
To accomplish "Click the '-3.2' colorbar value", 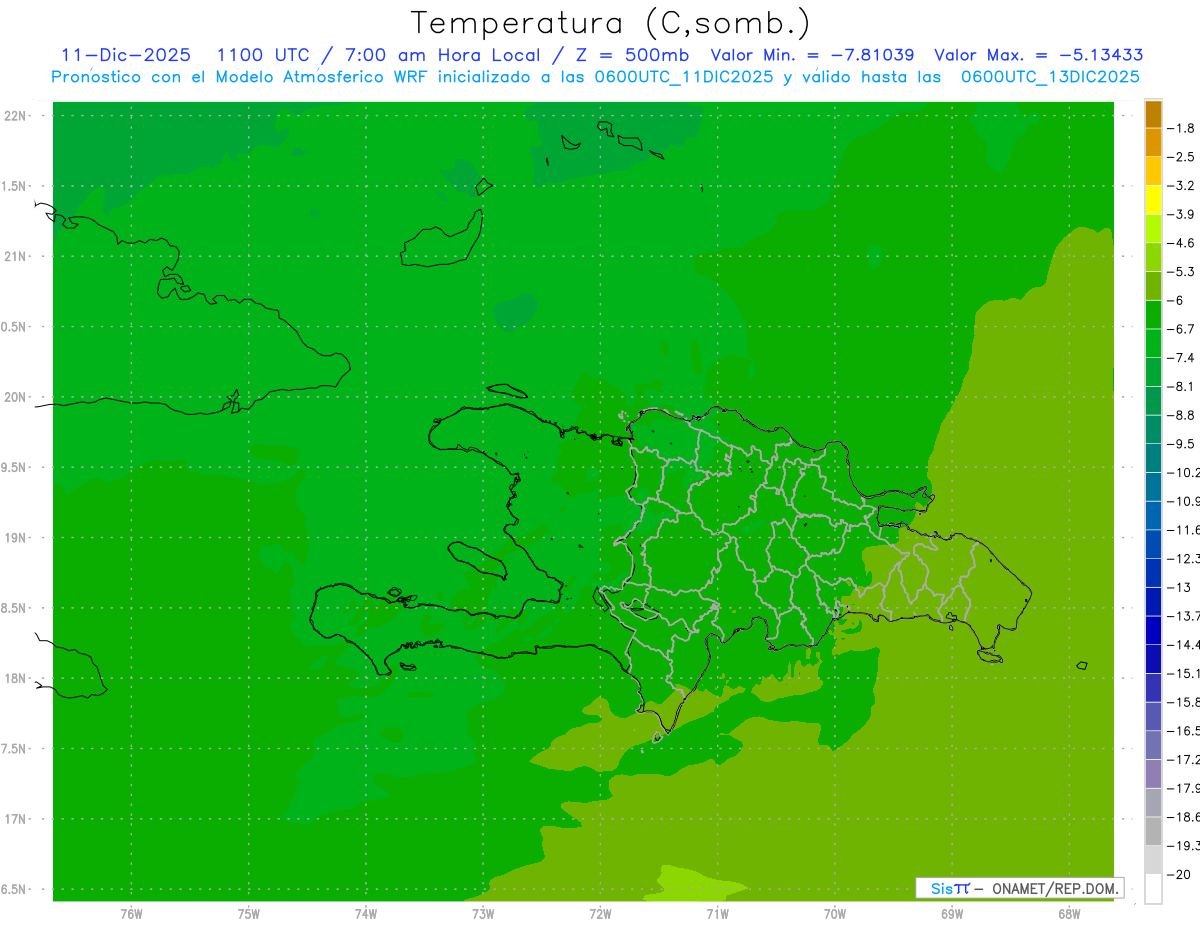I will pos(1181,186).
